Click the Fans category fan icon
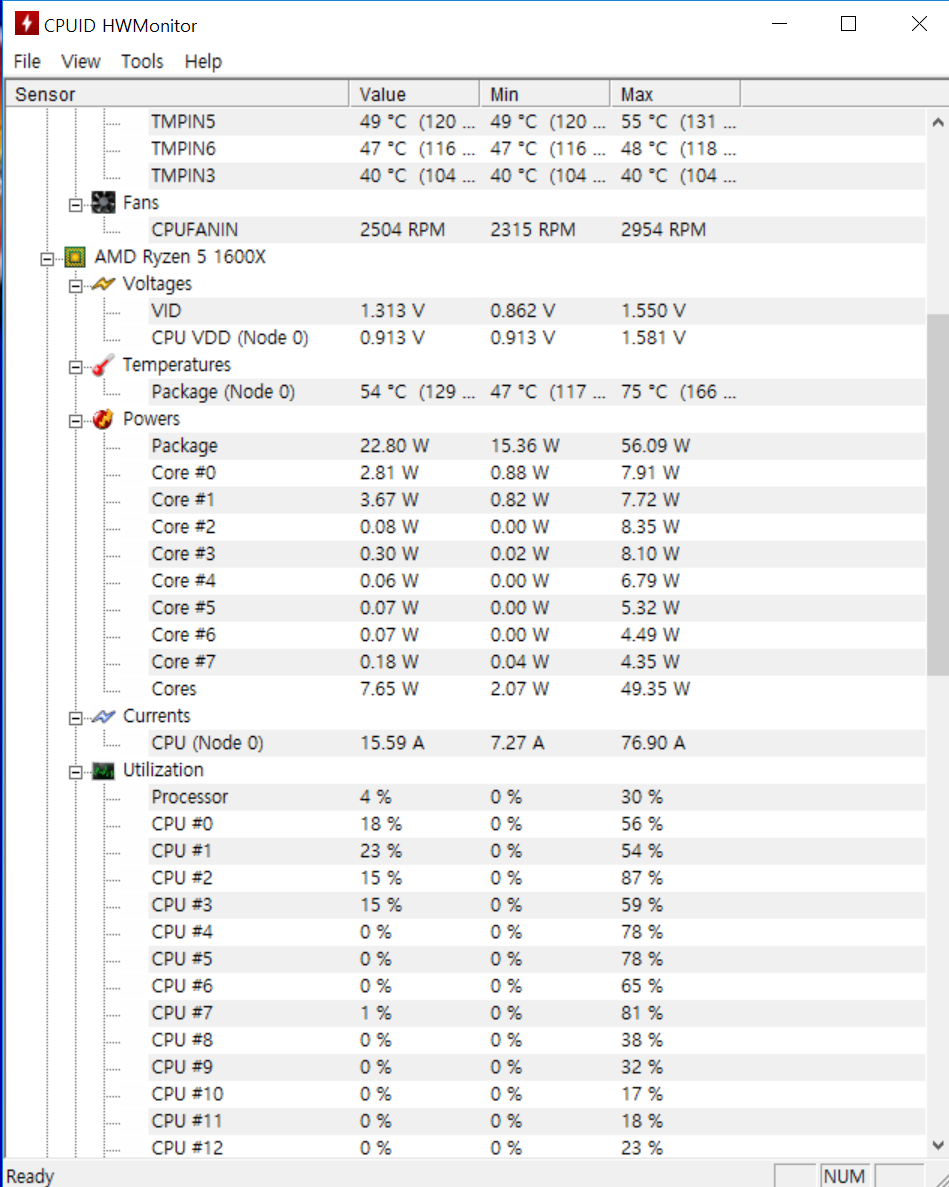 click(x=103, y=203)
